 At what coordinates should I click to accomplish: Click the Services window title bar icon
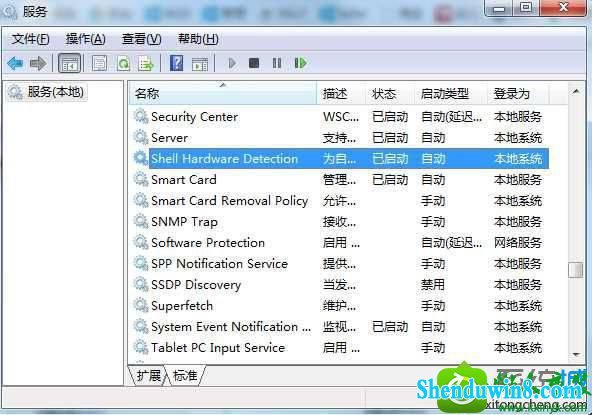pos(9,12)
